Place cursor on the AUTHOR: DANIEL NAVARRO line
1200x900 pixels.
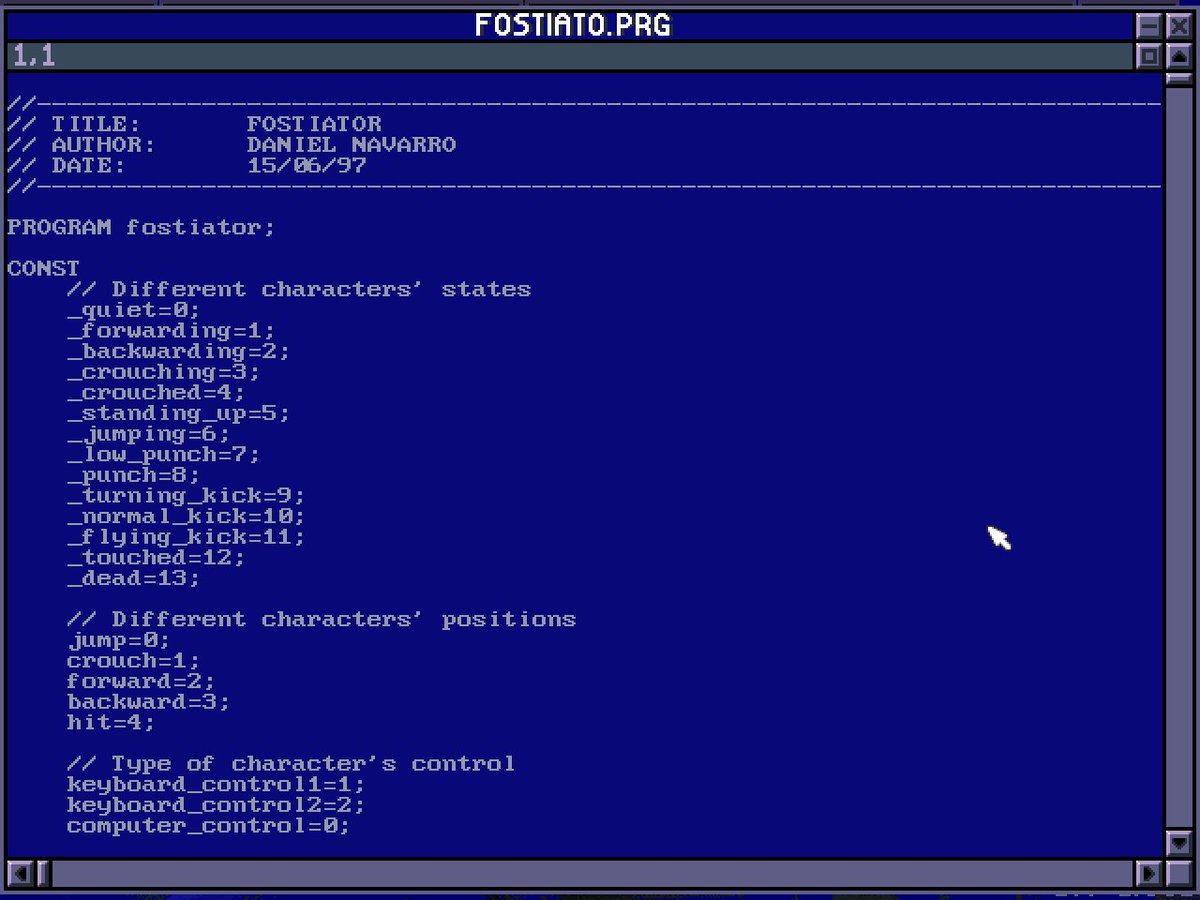pyautogui.click(x=232, y=145)
